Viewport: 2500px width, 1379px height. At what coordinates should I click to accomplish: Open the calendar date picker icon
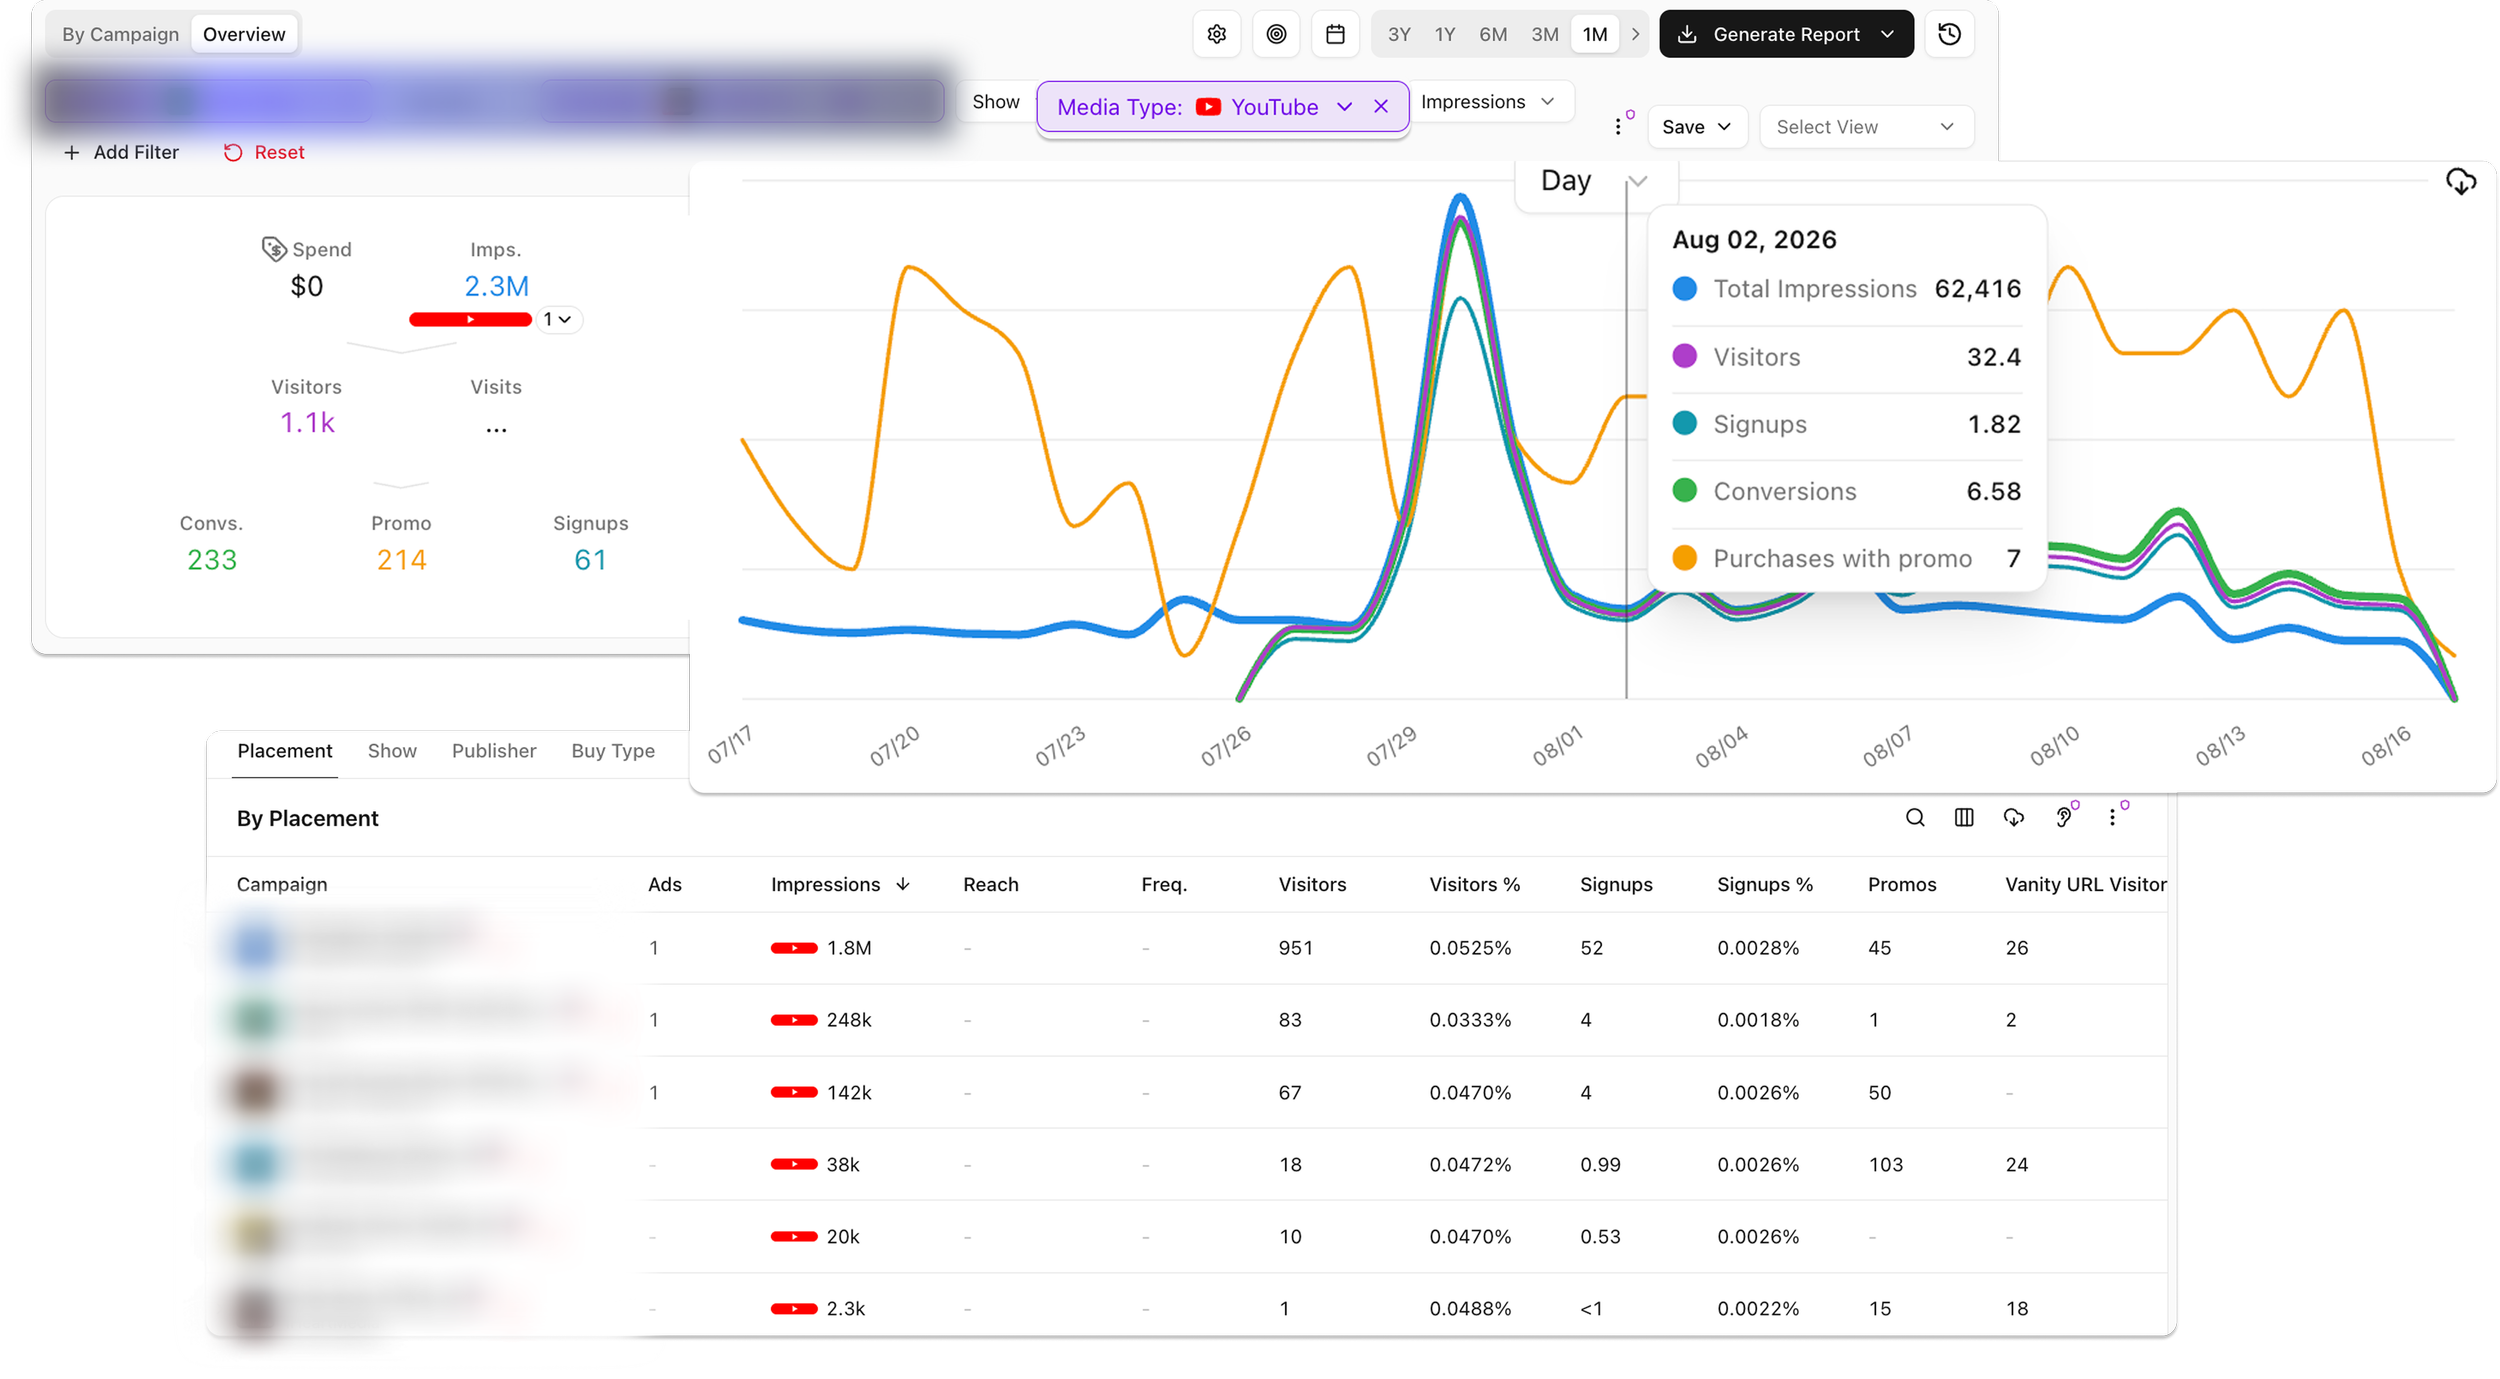click(x=1335, y=34)
